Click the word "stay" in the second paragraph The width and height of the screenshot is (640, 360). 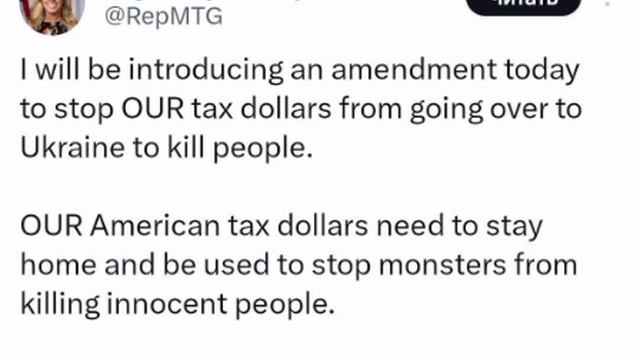click(514, 227)
